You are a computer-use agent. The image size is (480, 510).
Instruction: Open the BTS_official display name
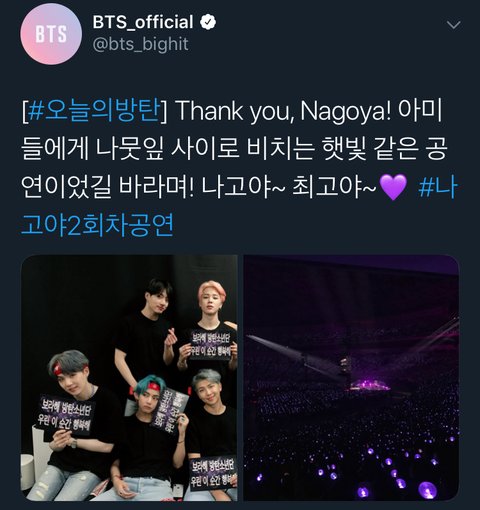tap(143, 22)
